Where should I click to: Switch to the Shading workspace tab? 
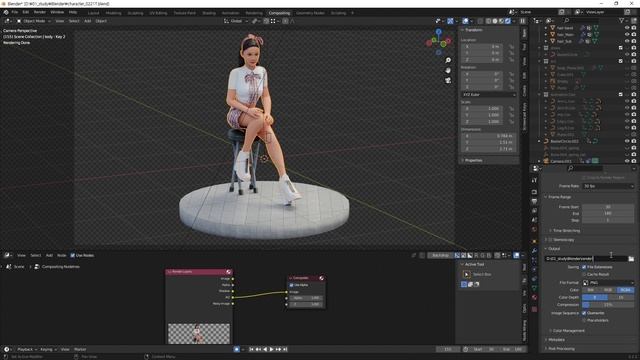point(209,13)
